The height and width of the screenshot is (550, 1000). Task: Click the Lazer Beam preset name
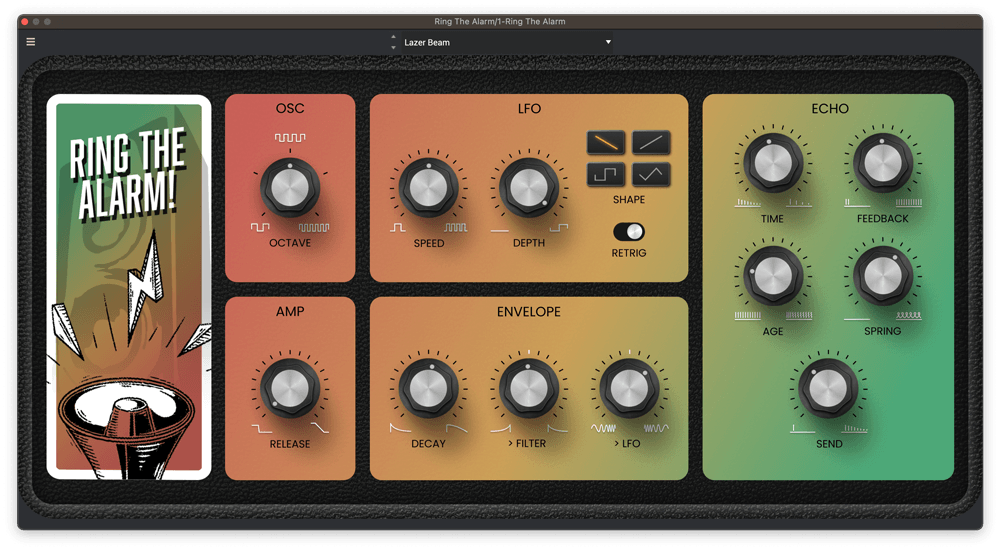pos(427,42)
